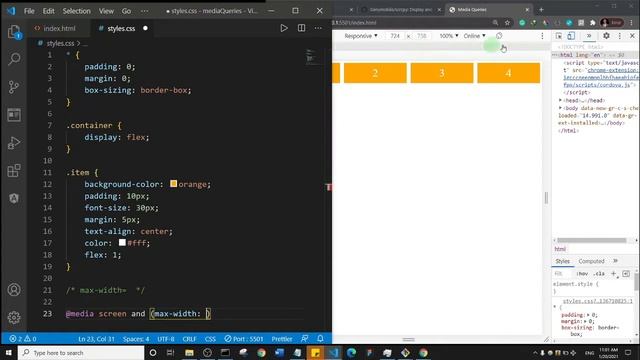Bookmark this page with the star
Screen dimensions: 640x360
click(x=507, y=23)
